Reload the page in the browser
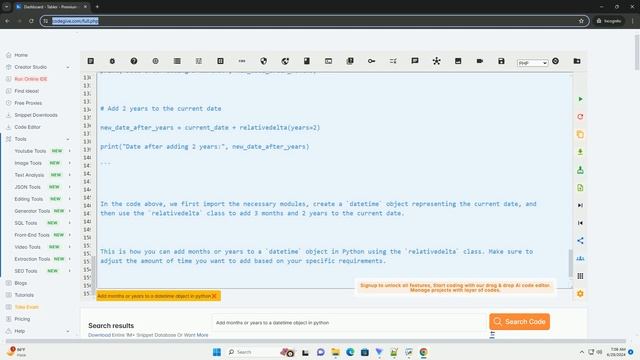Screen dimensions: 640x360 (x=31, y=21)
